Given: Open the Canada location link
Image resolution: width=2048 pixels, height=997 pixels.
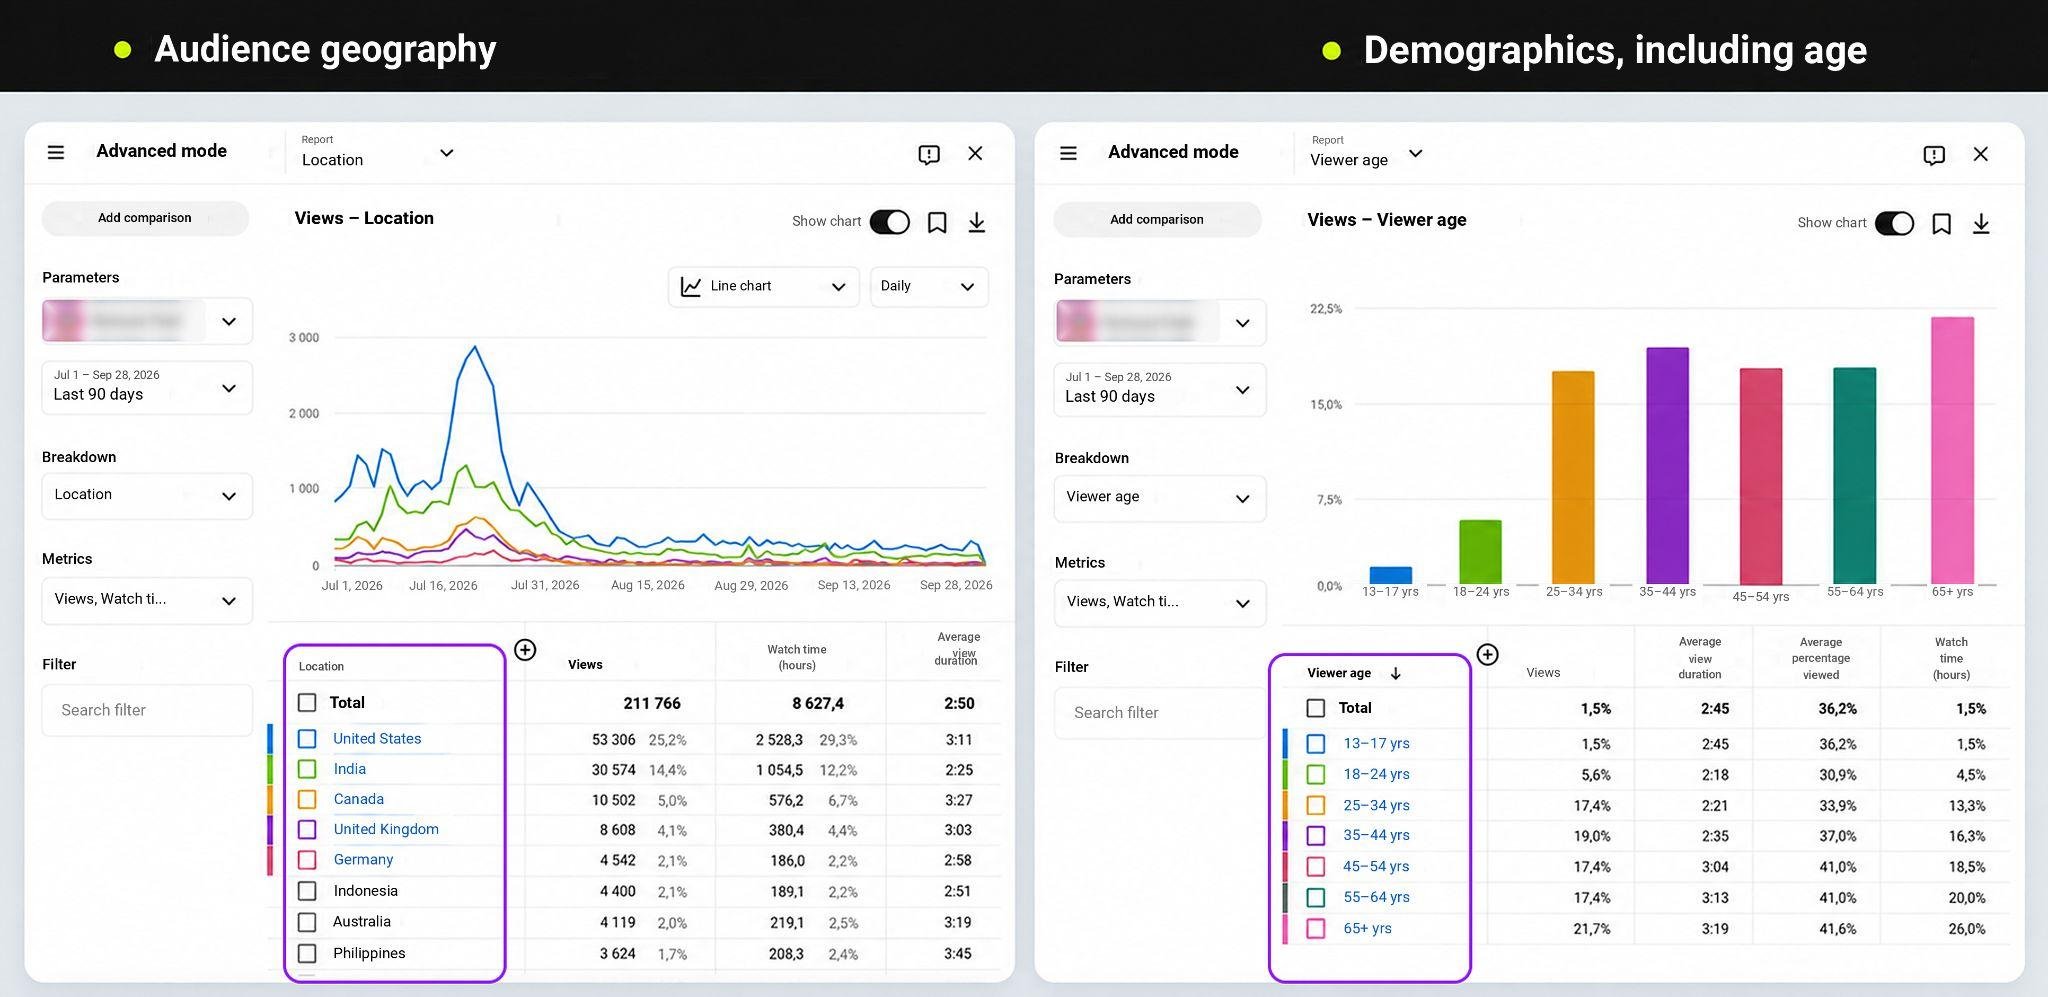Looking at the screenshot, I should [358, 799].
